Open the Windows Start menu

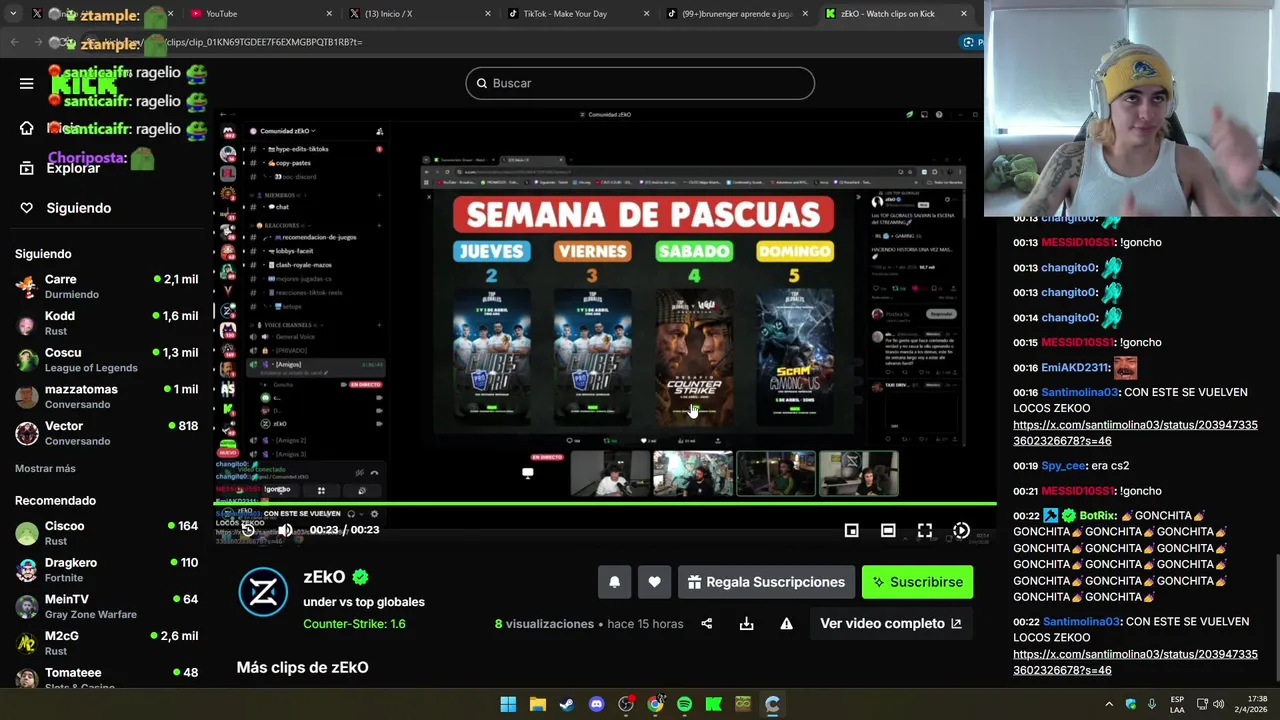click(x=508, y=704)
